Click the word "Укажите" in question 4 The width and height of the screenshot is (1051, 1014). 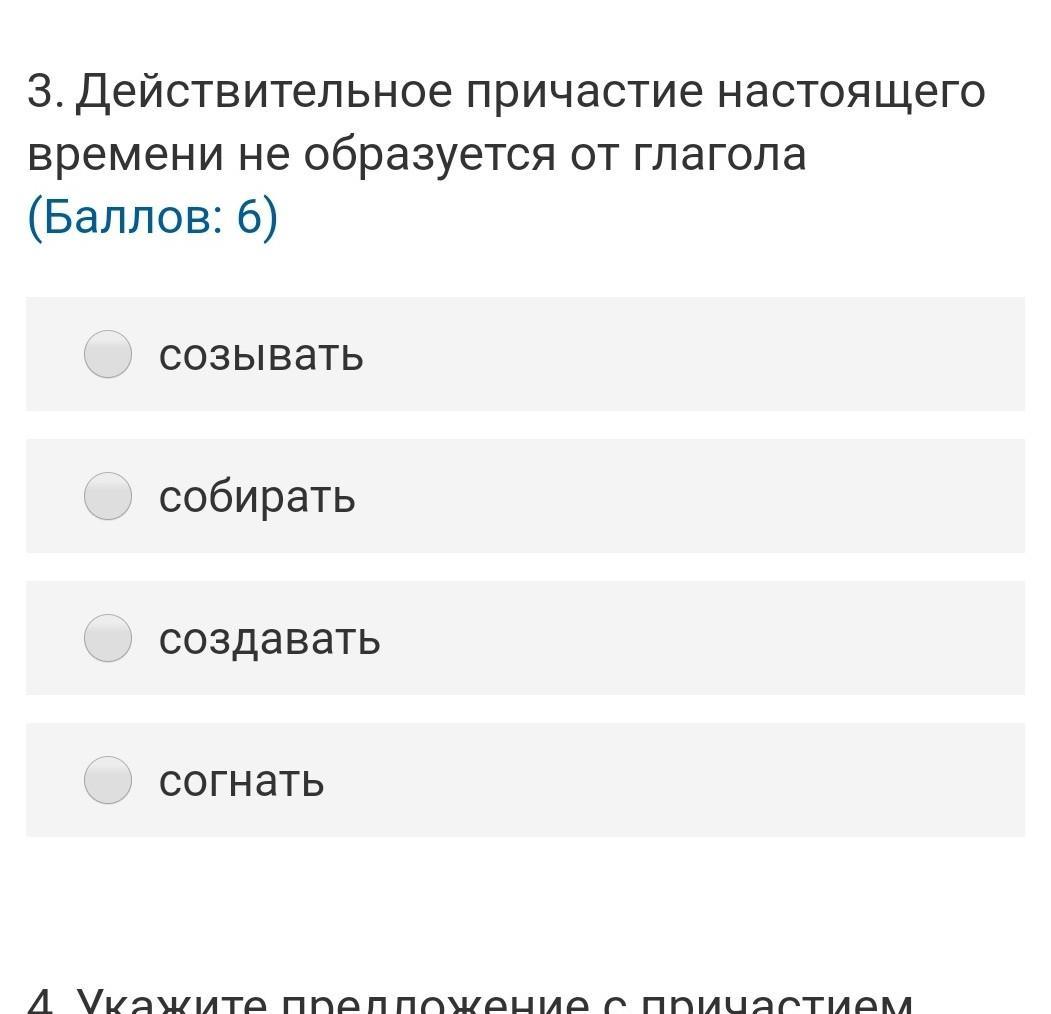172,1001
